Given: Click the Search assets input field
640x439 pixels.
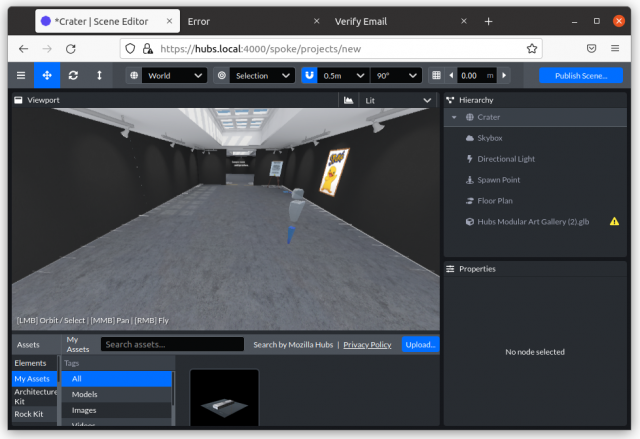Looking at the screenshot, I should pyautogui.click(x=172, y=344).
